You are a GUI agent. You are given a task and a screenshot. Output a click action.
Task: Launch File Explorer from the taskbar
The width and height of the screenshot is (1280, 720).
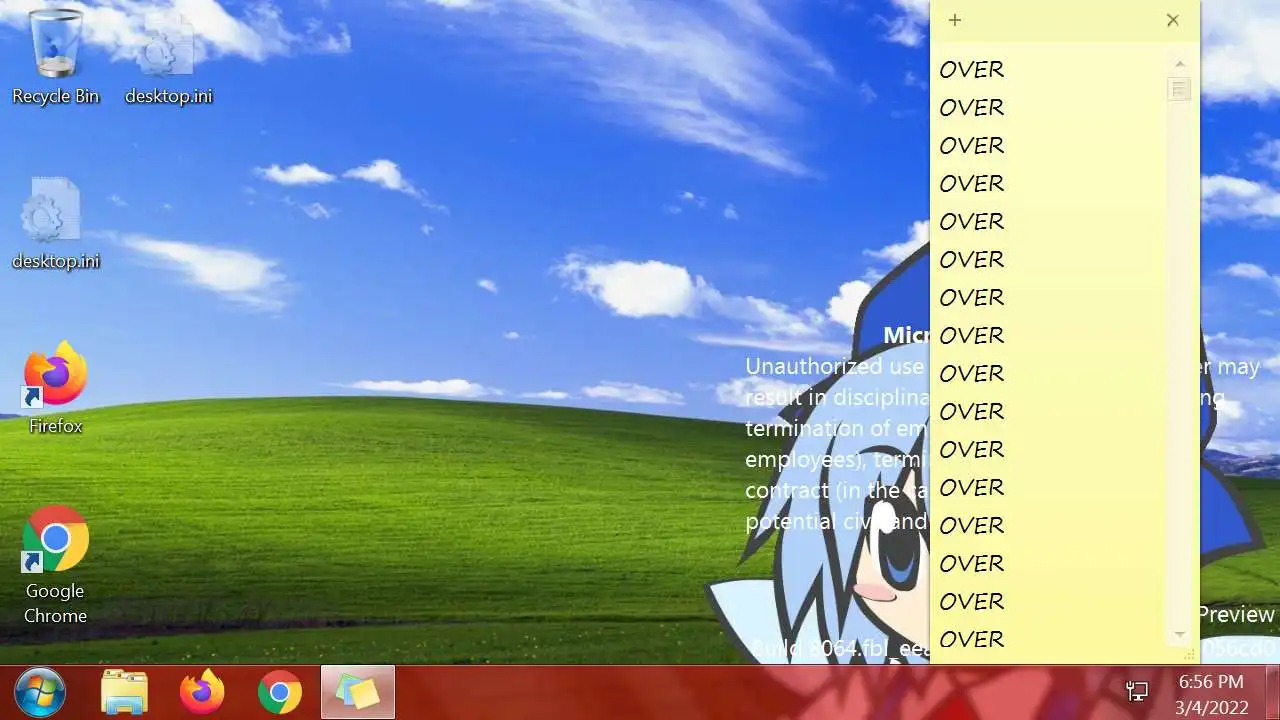coord(125,692)
